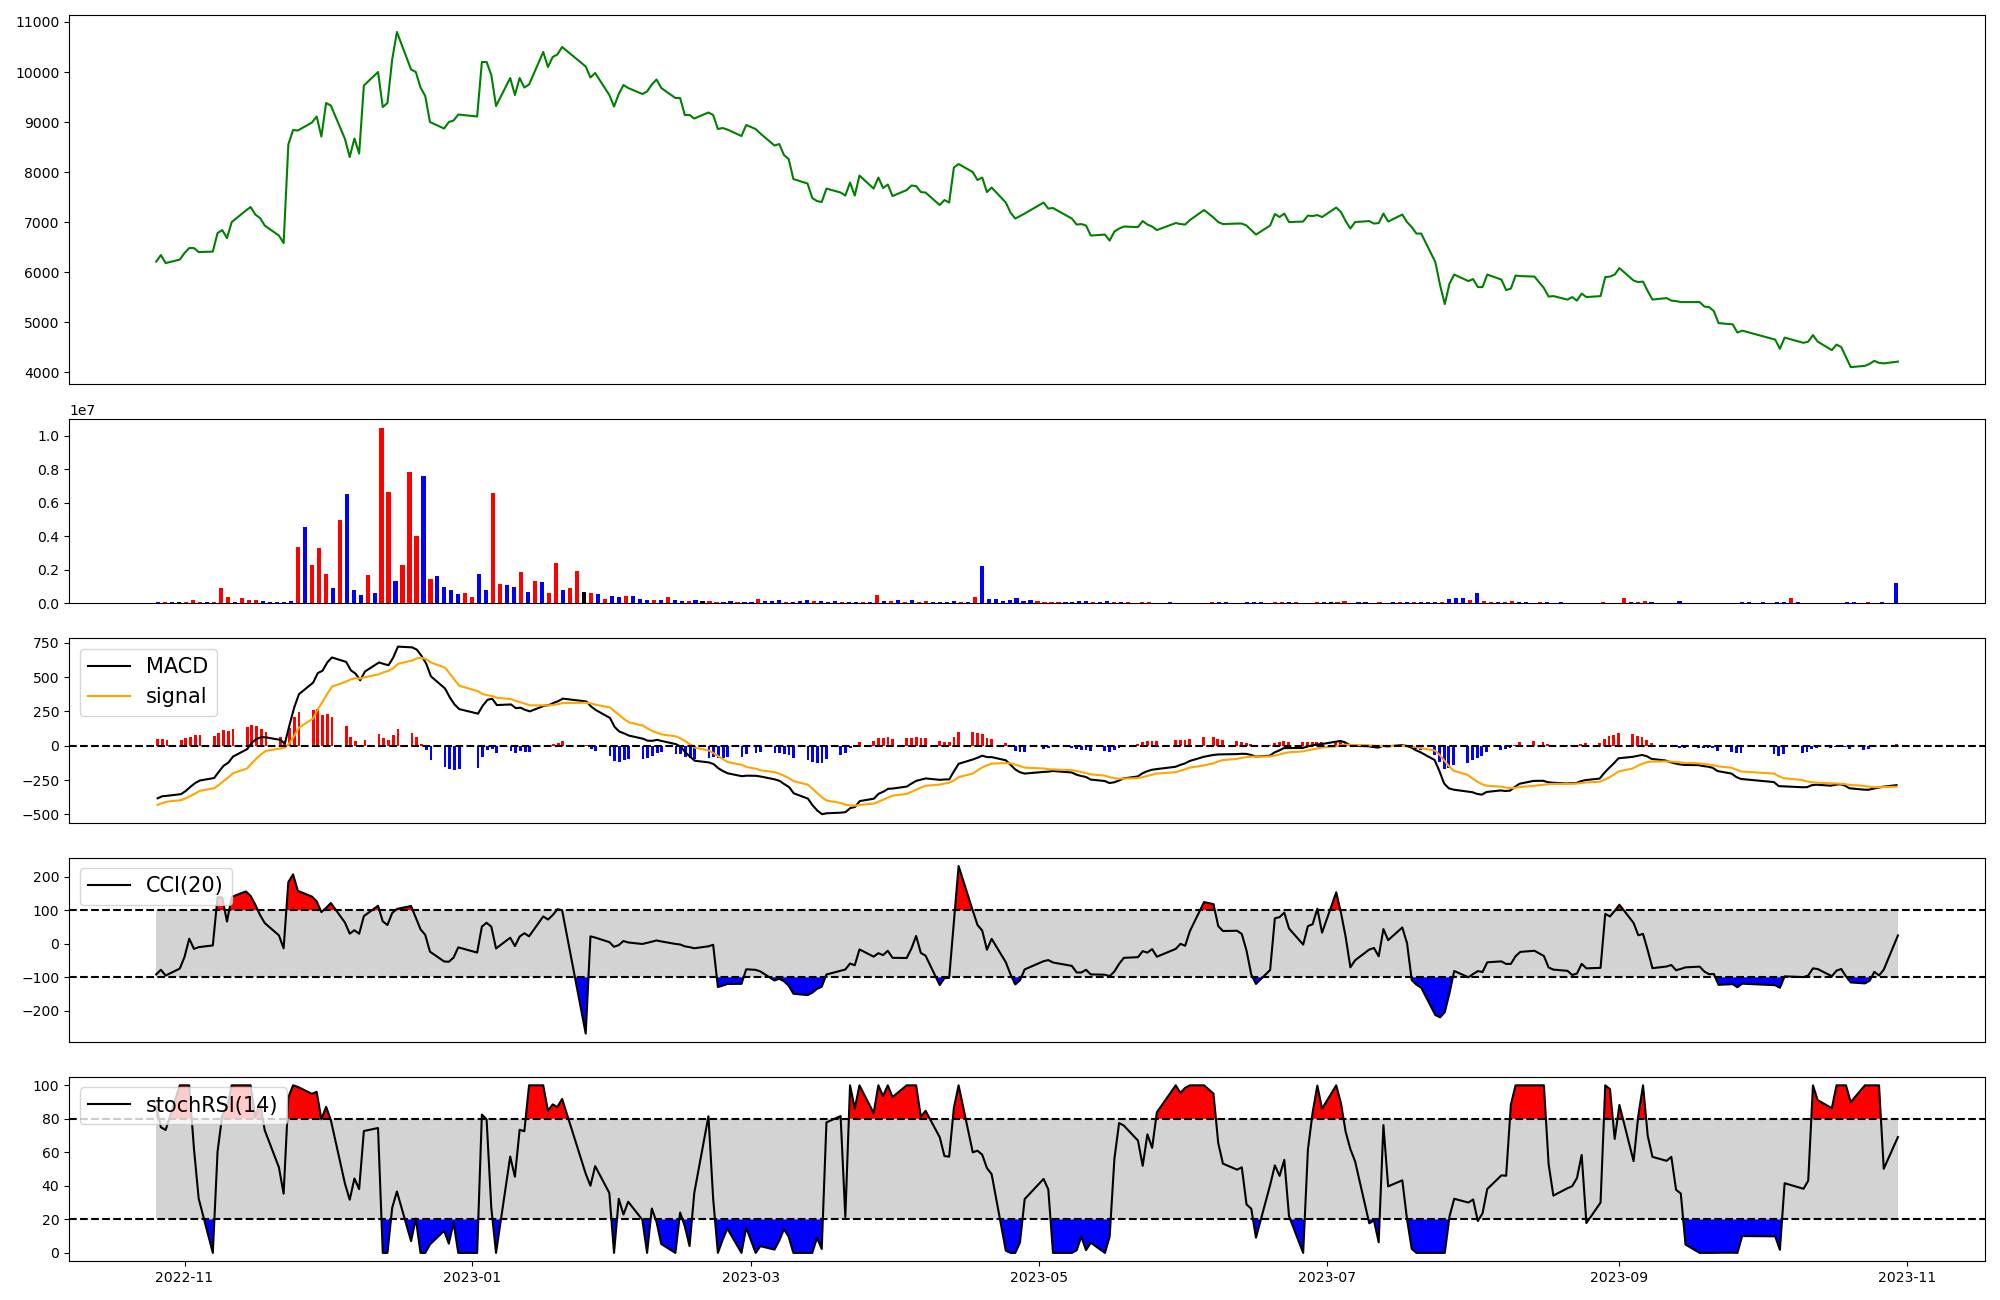
Task: Click the 2023-05 x-axis tick label
Action: [x=1039, y=1277]
